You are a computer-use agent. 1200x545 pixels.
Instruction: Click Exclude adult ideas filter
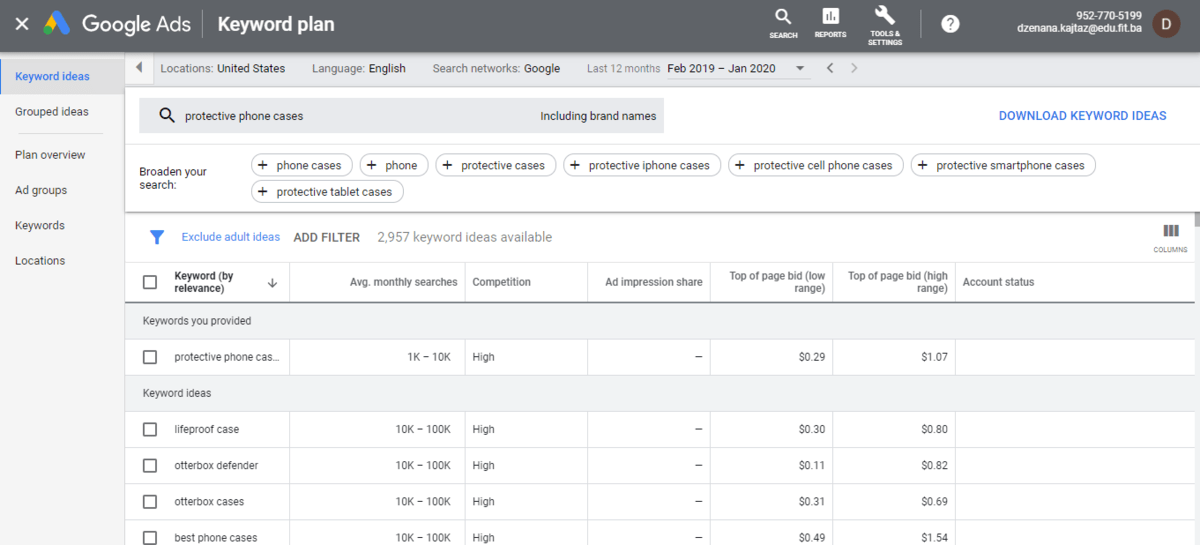point(231,237)
